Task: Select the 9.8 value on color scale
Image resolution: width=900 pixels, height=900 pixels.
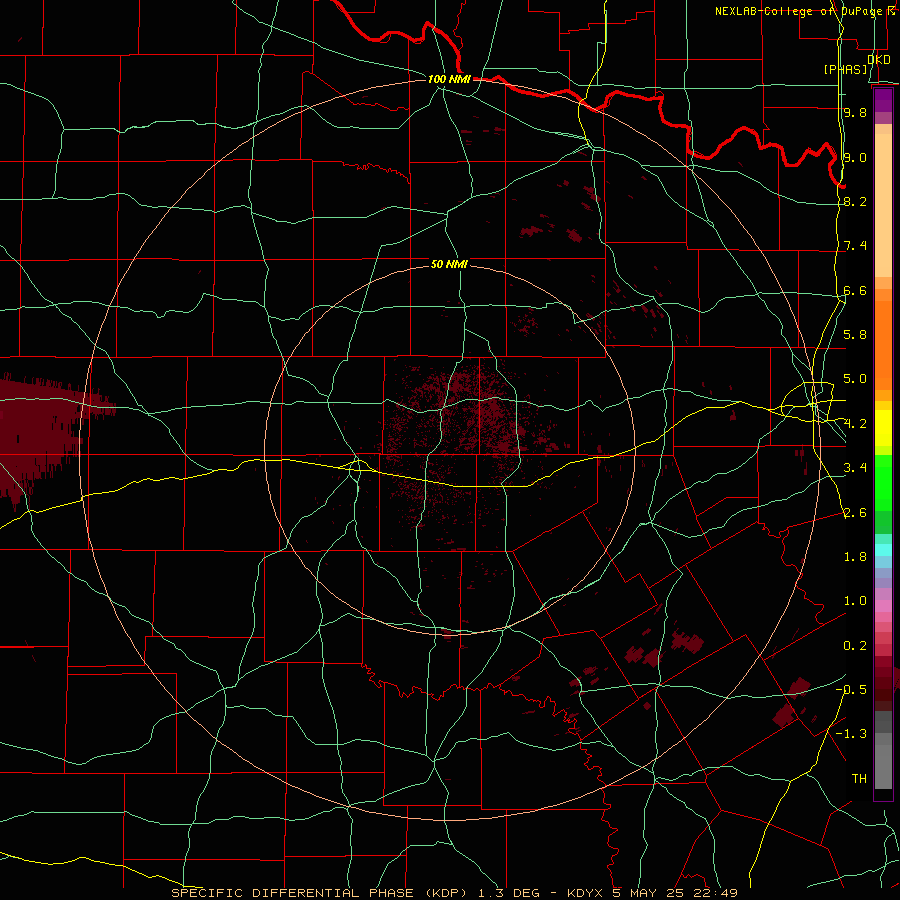Action: [x=855, y=112]
